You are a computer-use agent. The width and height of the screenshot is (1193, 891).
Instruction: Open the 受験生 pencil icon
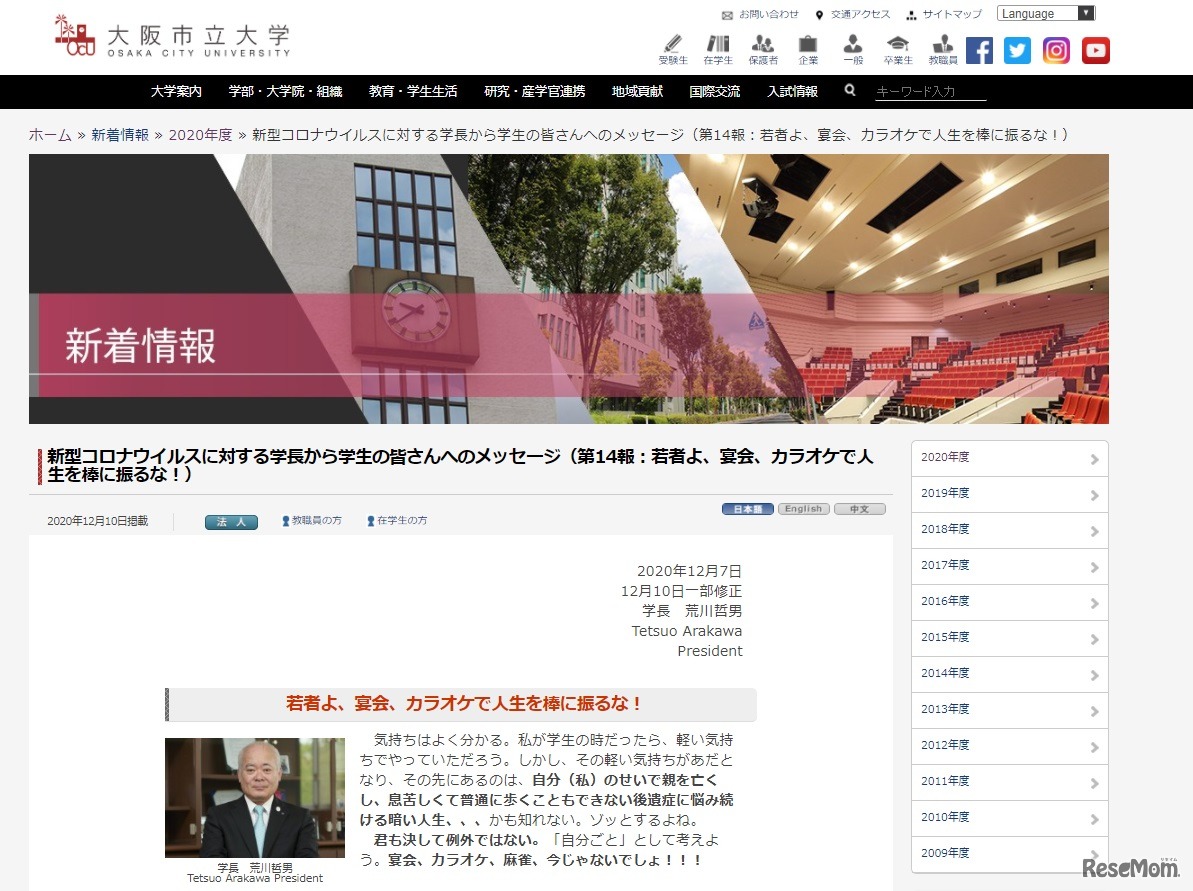(673, 50)
